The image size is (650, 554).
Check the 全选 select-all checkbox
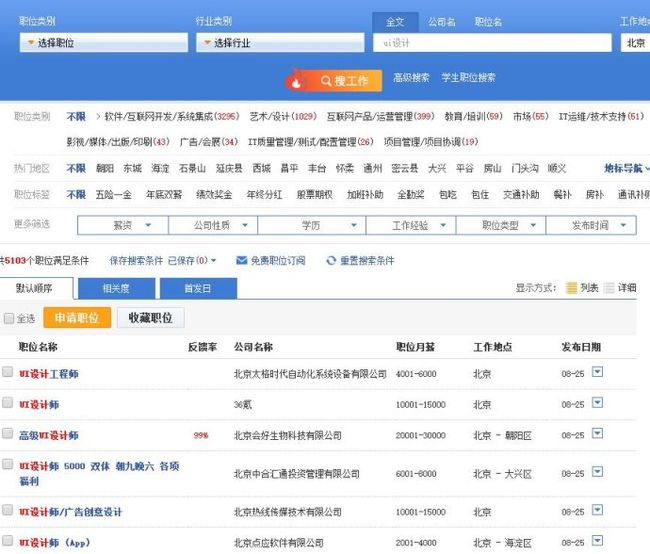[9, 318]
